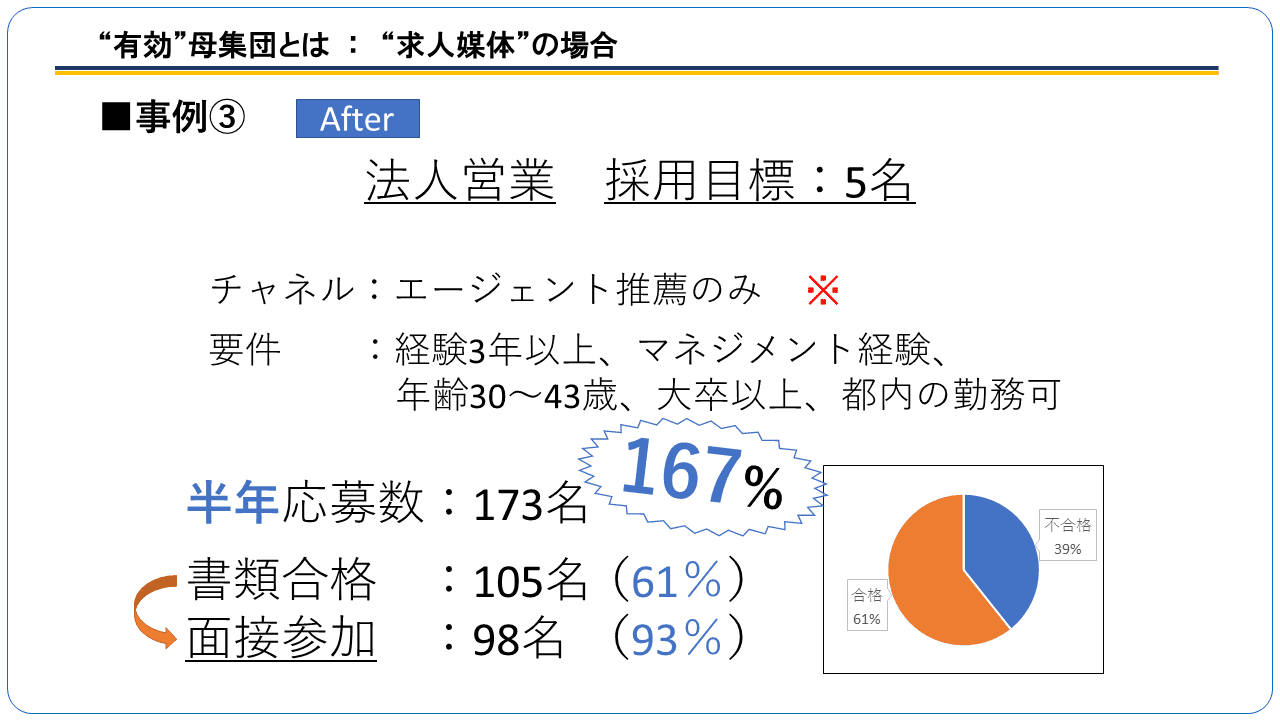This screenshot has width=1280, height=720.
Task: Click the 要件 requirements text line
Action: [x=634, y=373]
